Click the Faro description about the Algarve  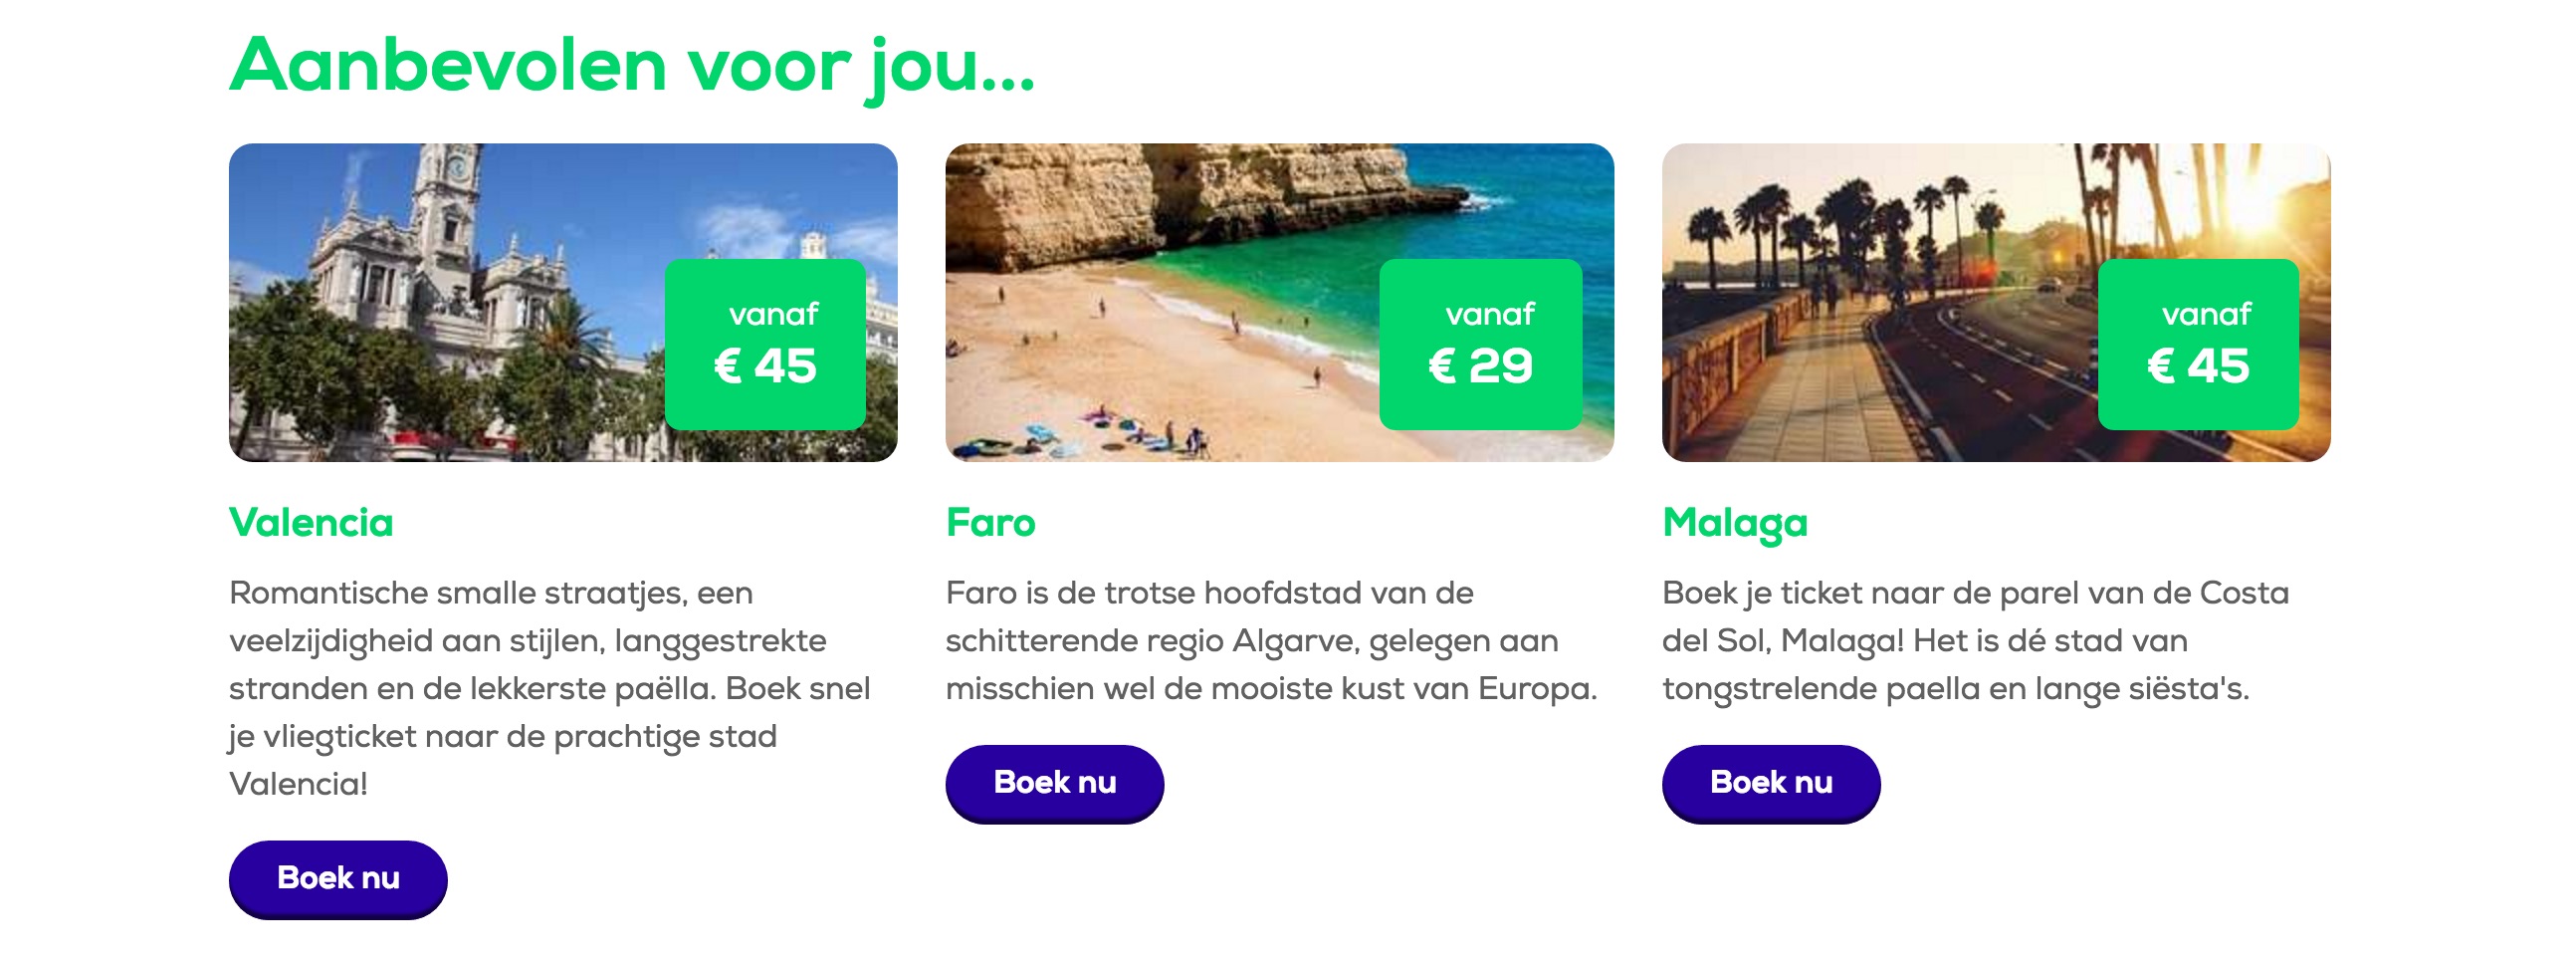(x=1270, y=641)
